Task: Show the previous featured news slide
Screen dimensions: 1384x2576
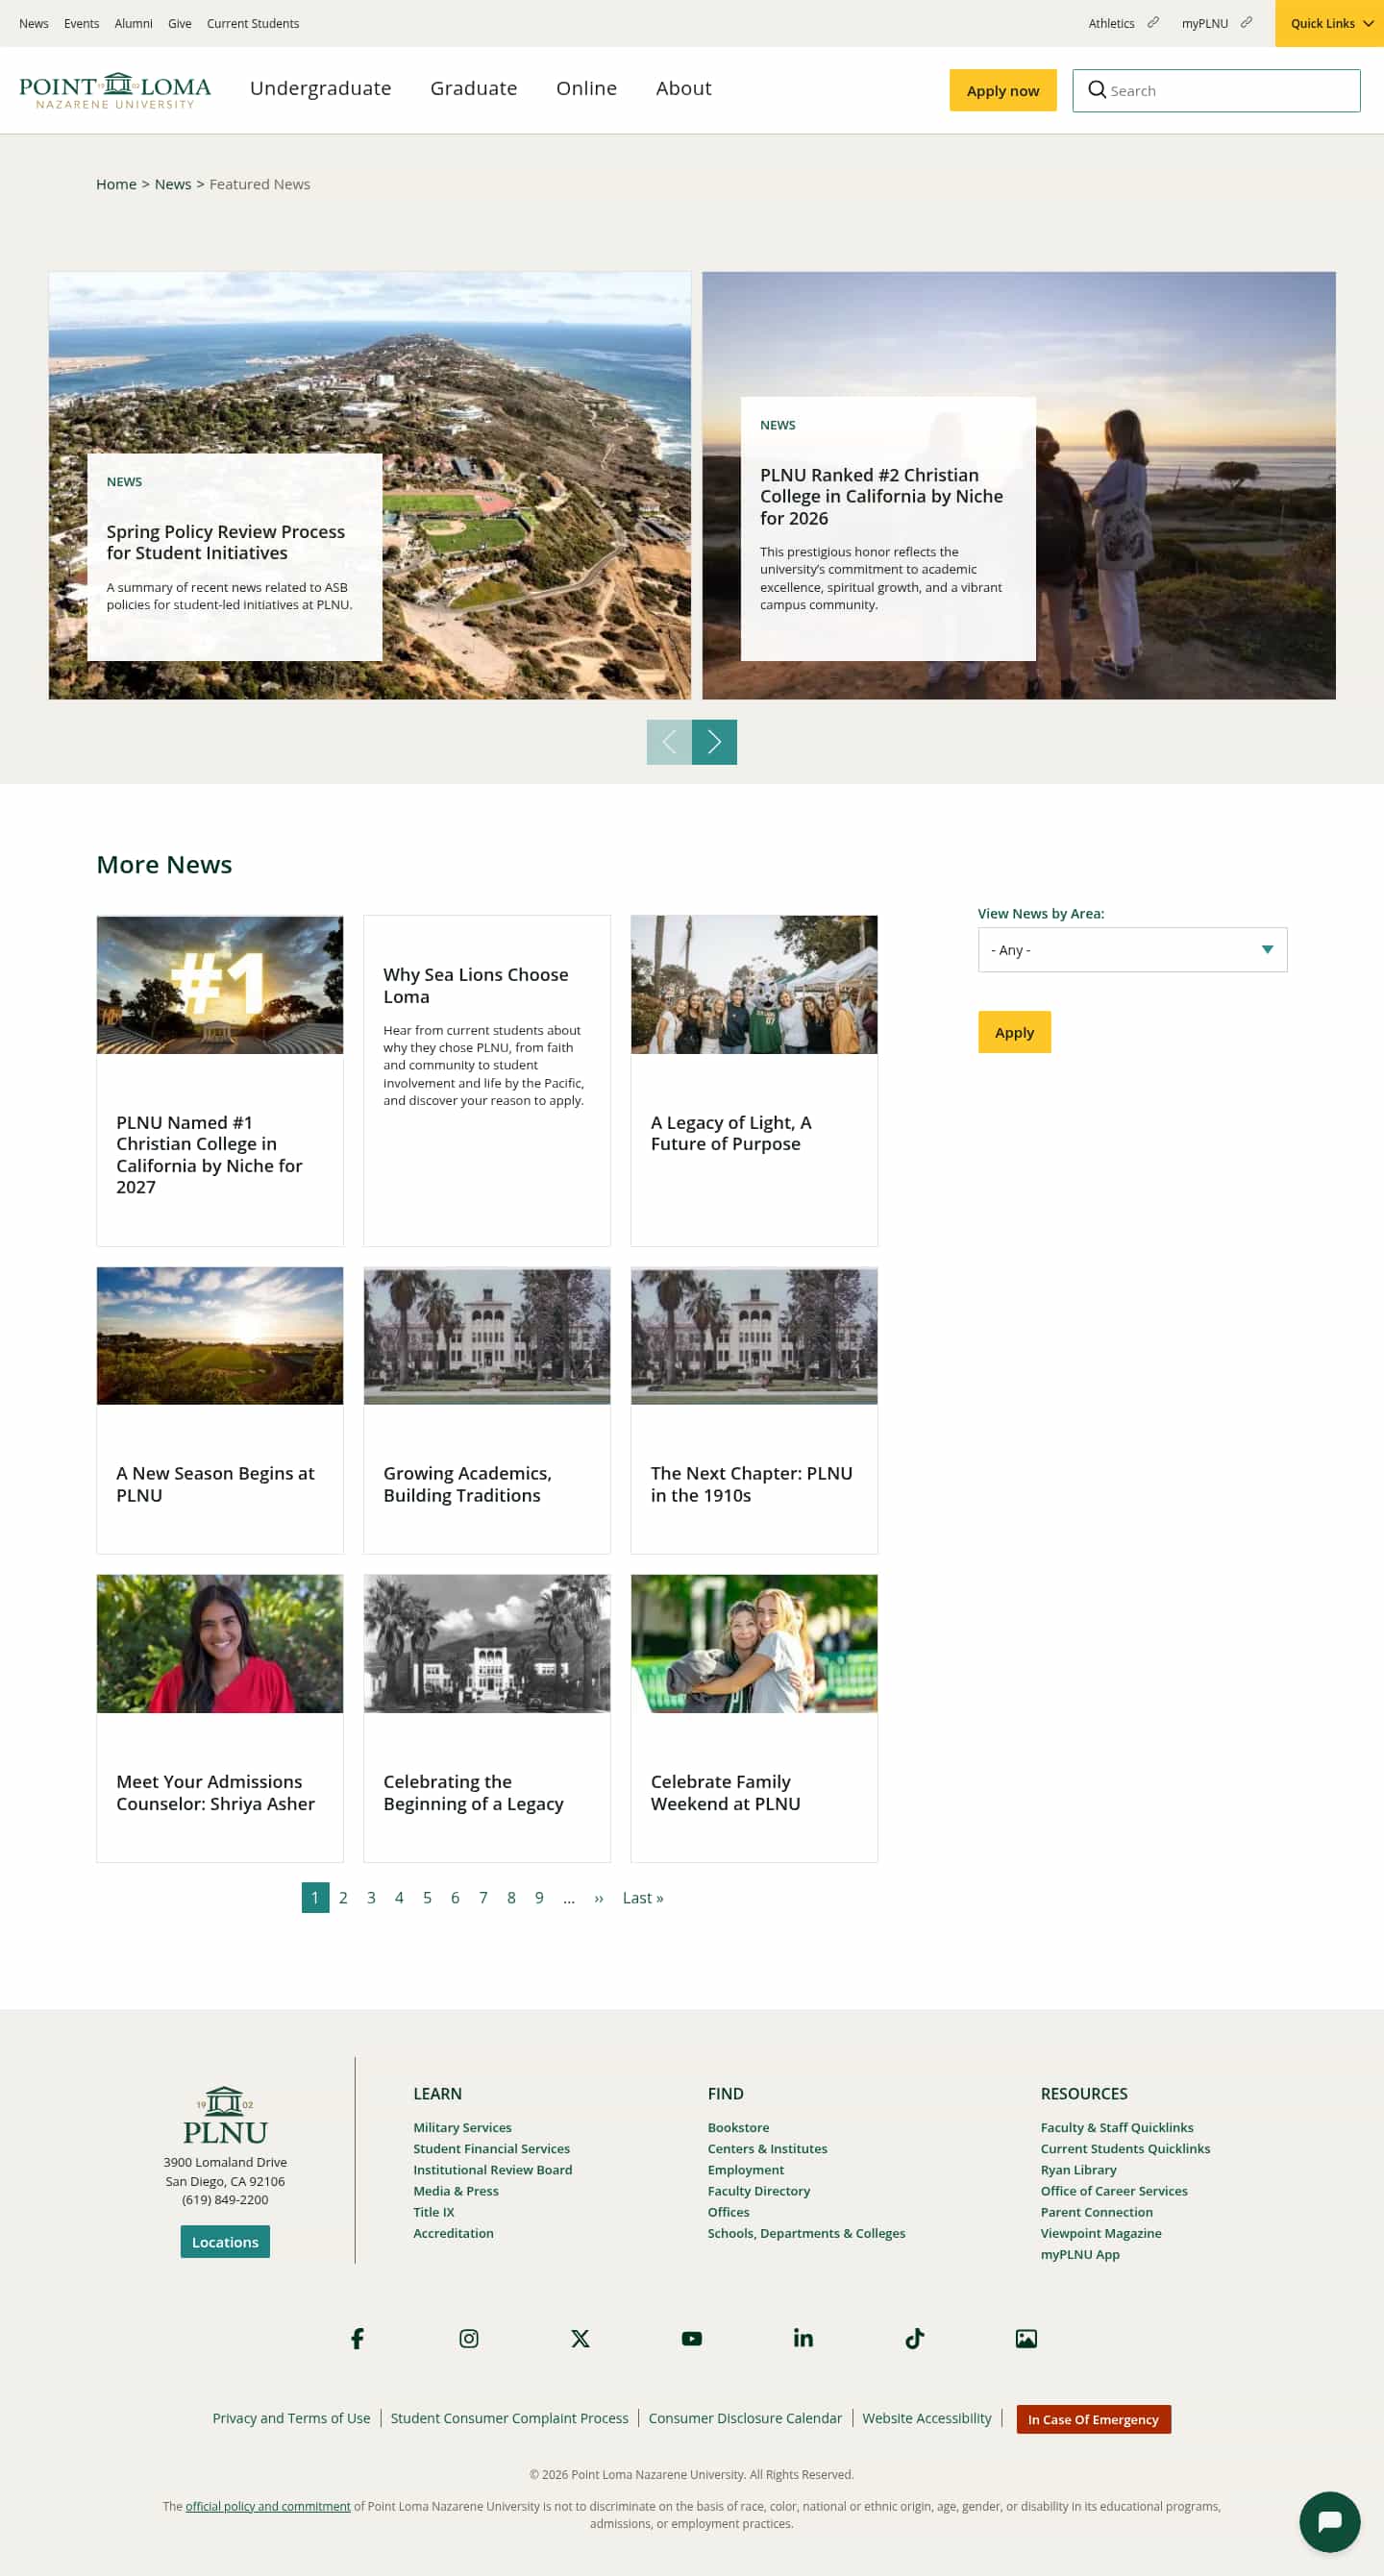Action: click(669, 742)
